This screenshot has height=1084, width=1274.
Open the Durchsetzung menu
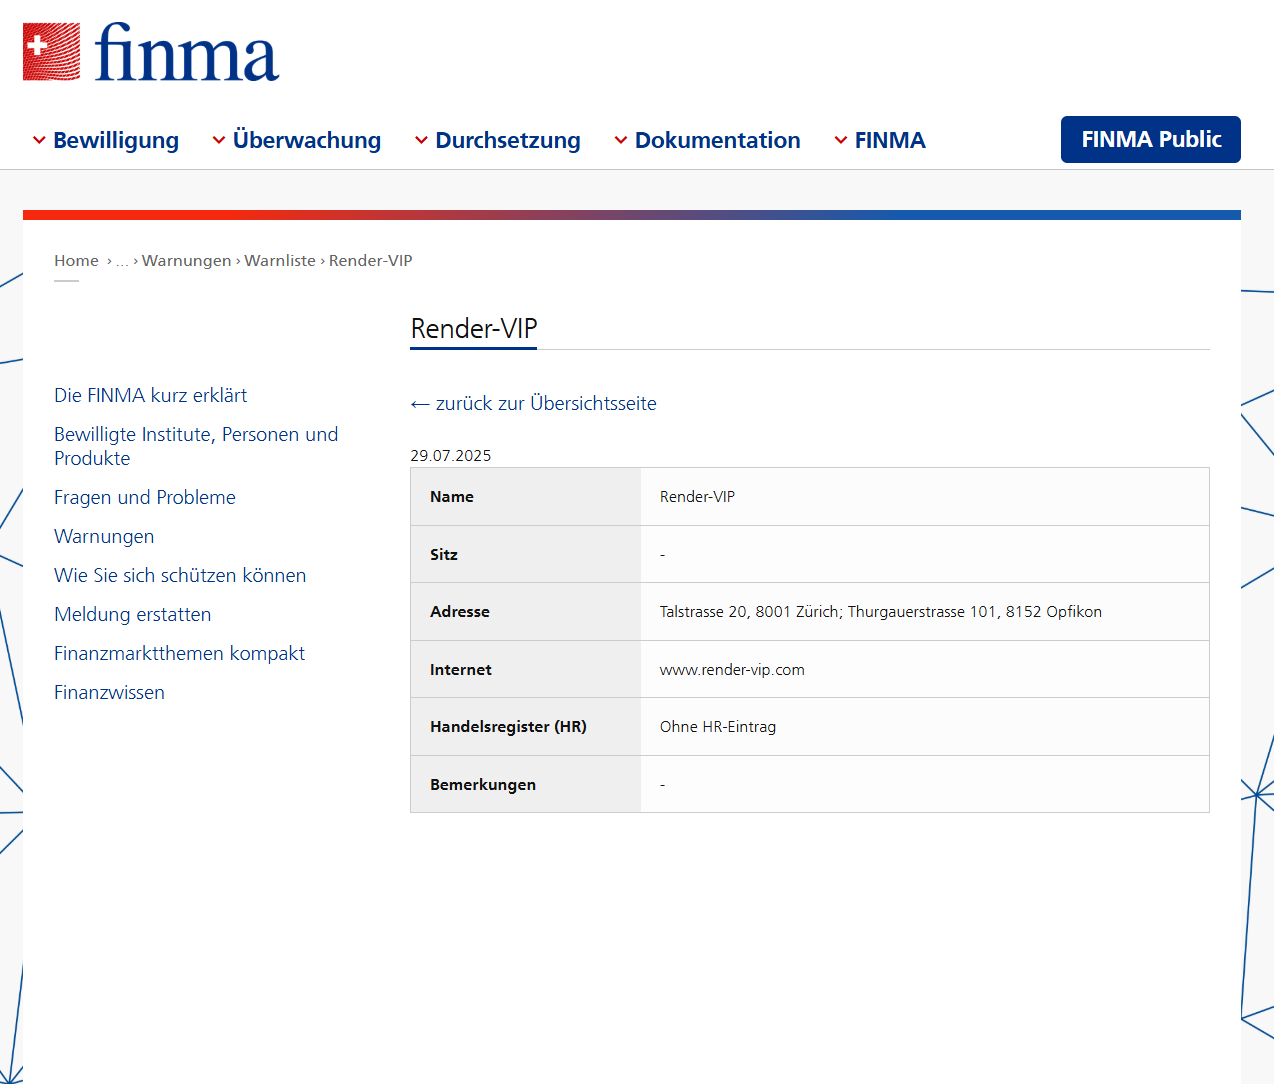coord(508,140)
